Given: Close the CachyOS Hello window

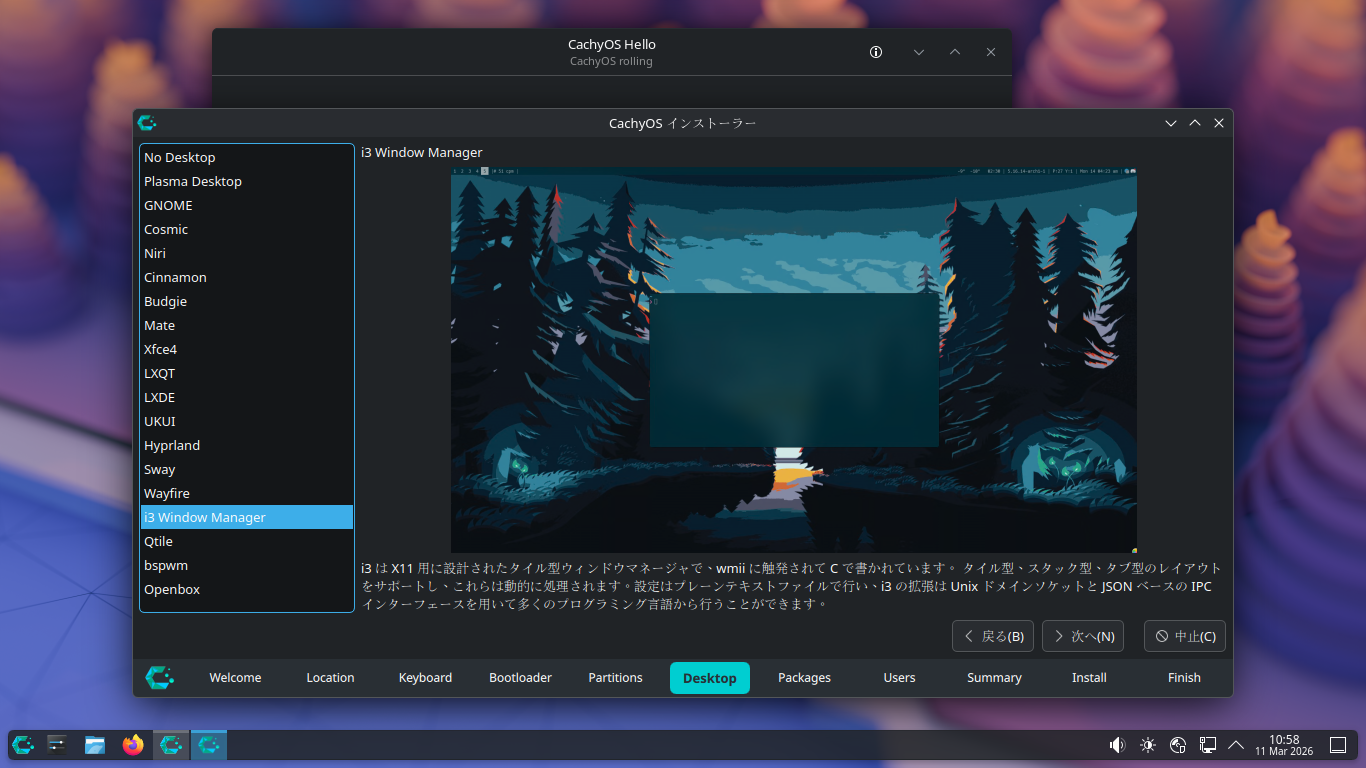Looking at the screenshot, I should point(991,52).
